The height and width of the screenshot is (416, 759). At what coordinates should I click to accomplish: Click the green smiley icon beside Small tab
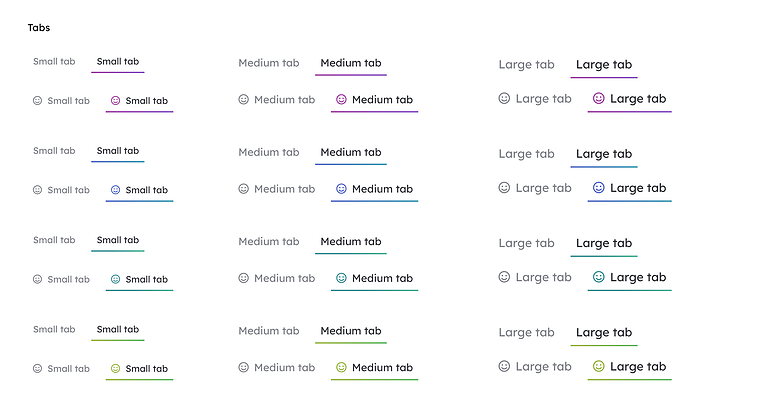tap(115, 369)
